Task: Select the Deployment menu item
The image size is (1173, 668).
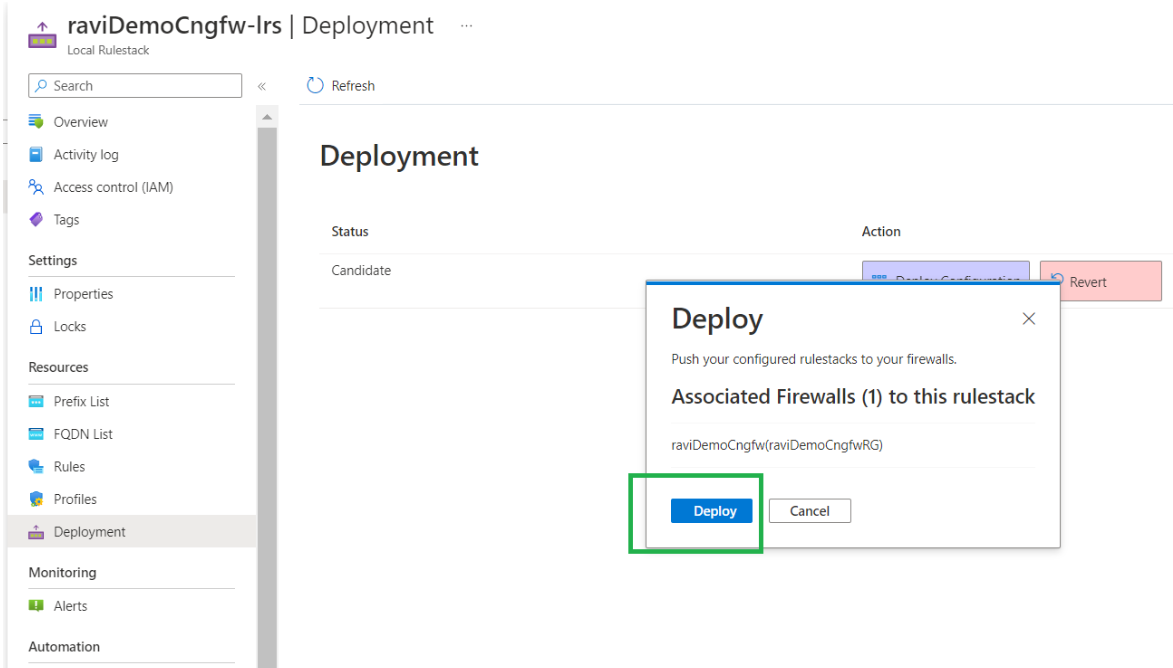Action: click(89, 532)
